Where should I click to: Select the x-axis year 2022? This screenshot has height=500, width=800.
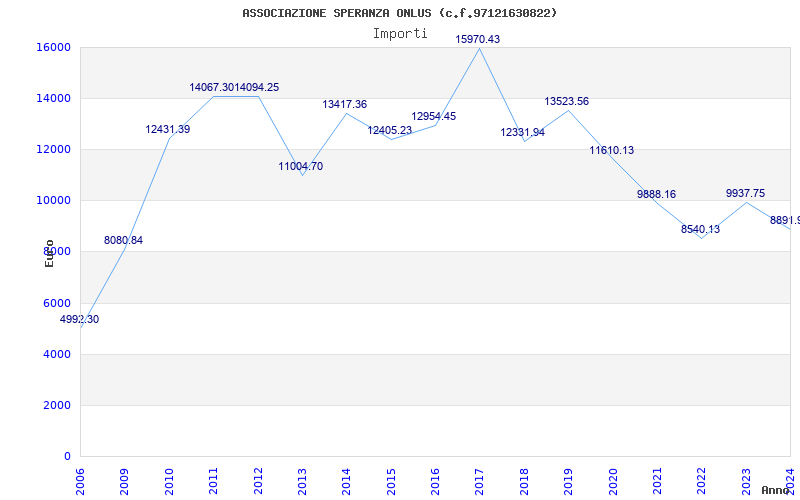tap(702, 482)
